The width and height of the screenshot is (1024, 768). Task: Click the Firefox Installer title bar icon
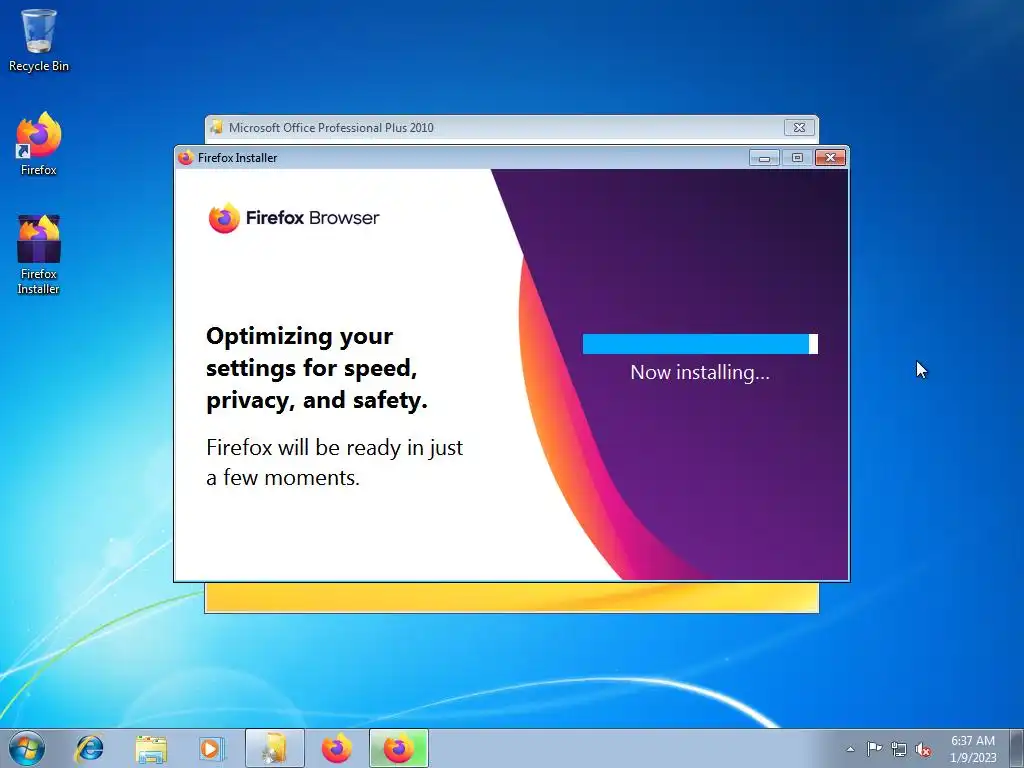click(x=185, y=157)
